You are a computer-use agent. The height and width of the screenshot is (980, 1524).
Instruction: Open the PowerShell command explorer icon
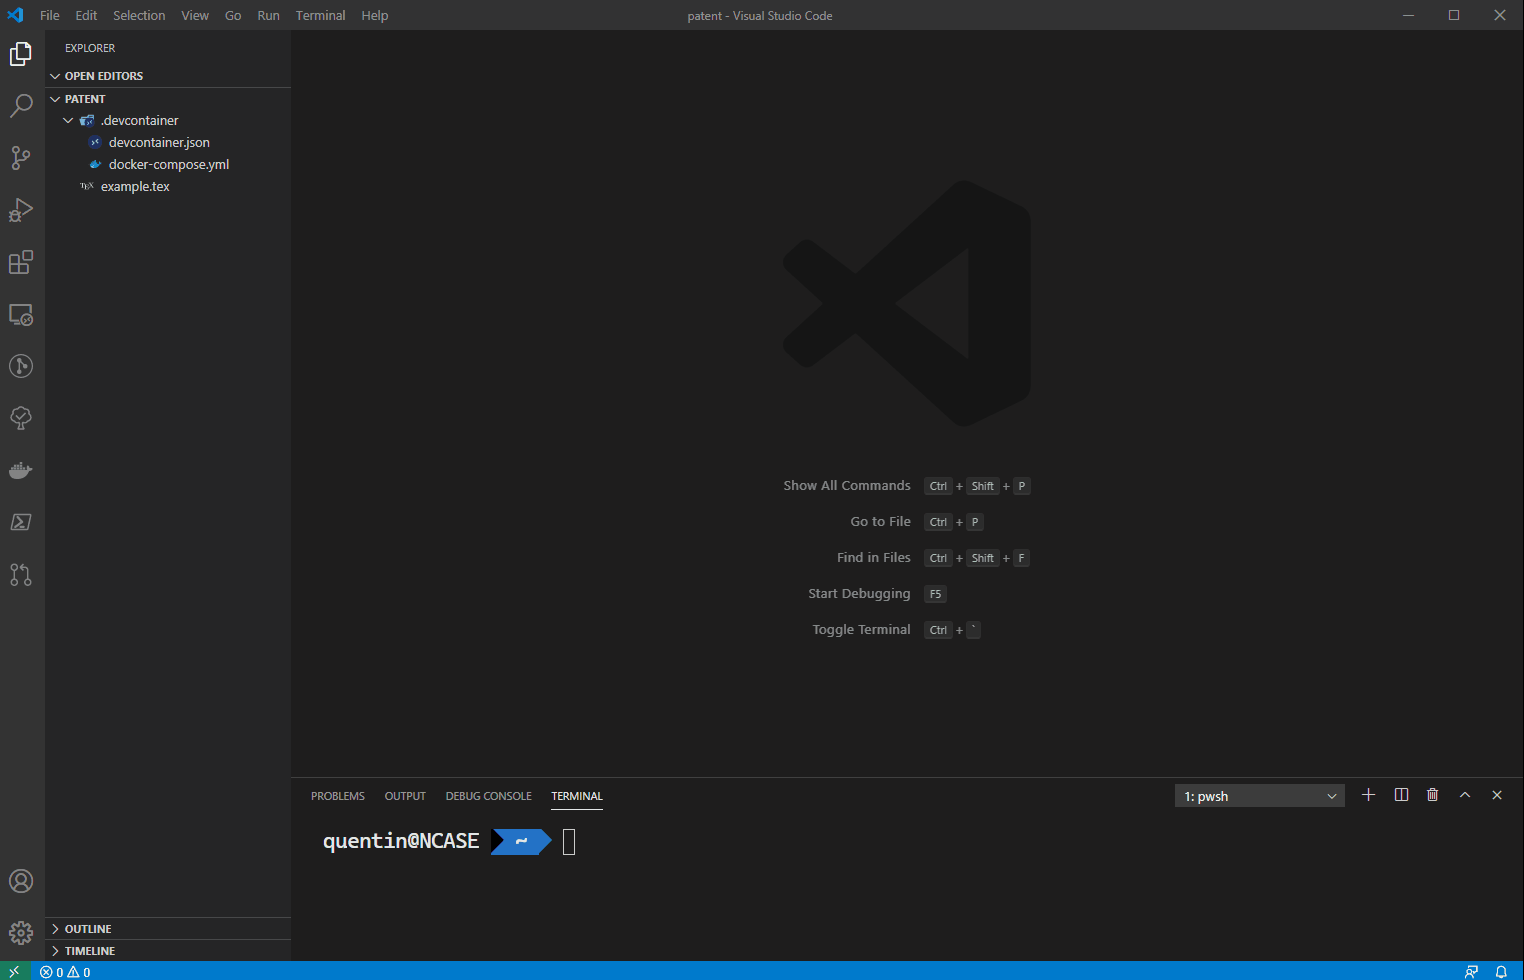click(21, 522)
